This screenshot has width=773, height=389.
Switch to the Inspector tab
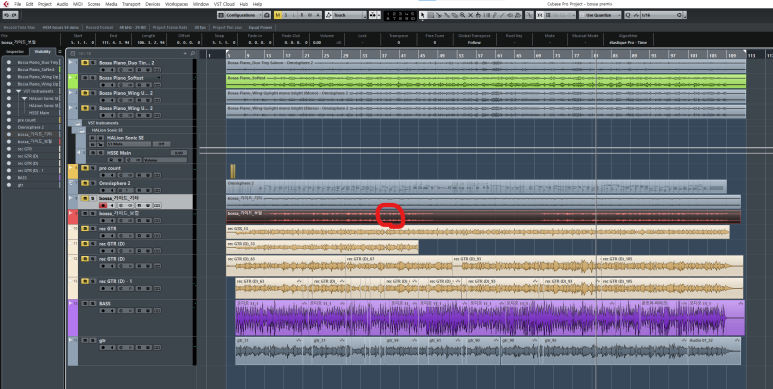click(15, 52)
